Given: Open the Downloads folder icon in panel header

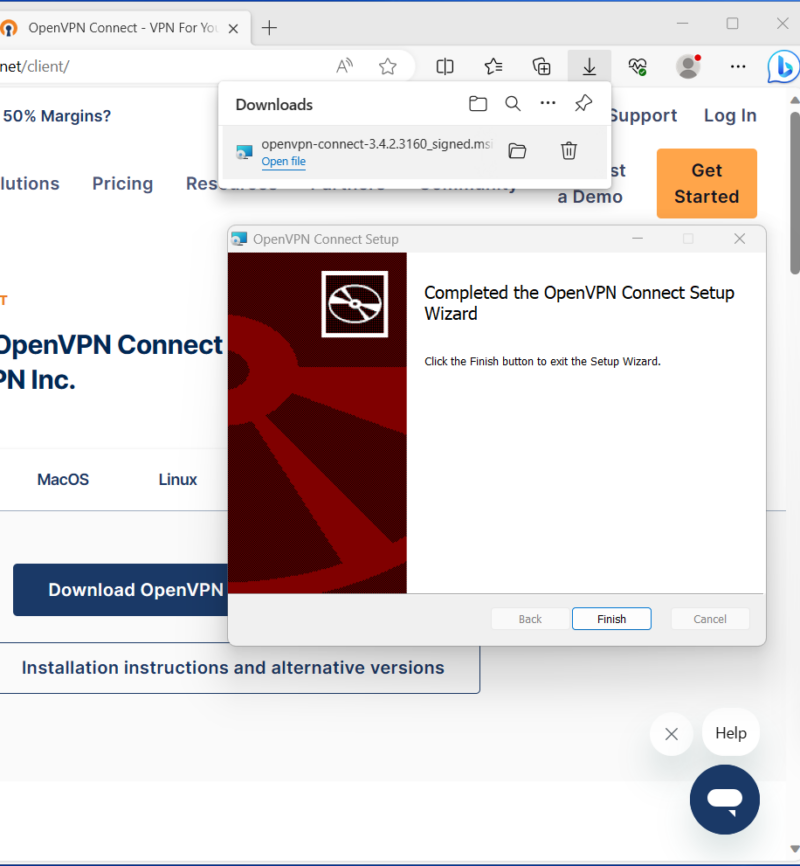Looking at the screenshot, I should pos(478,104).
